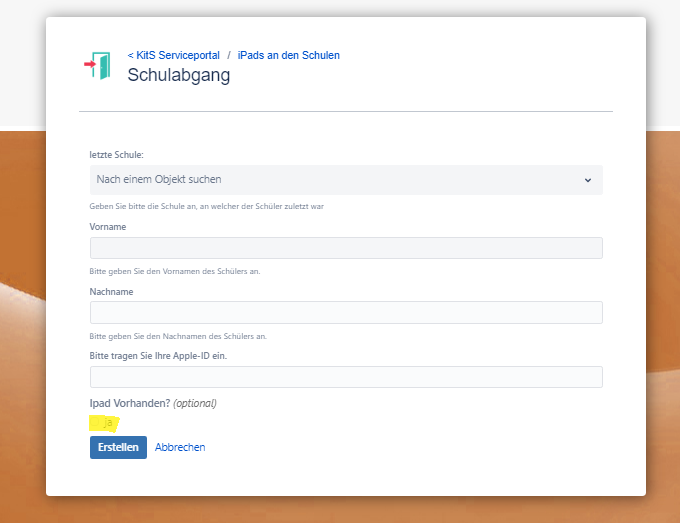Submit form with the Erstellen button
680x523 pixels.
click(x=118, y=447)
